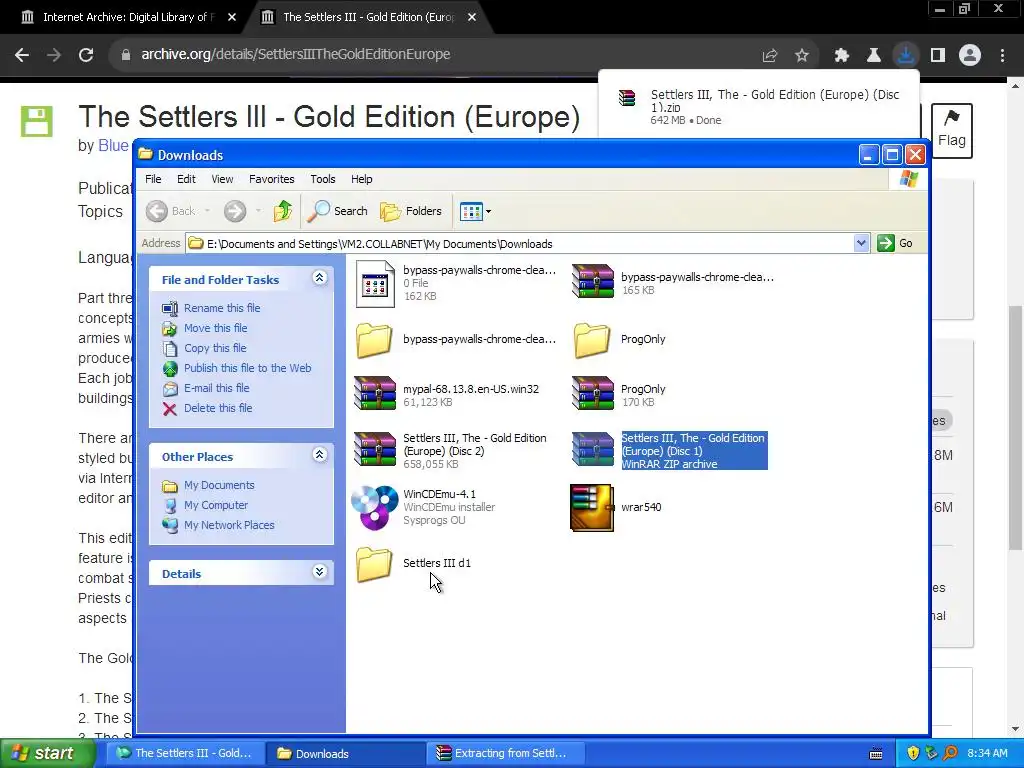Image resolution: width=1024 pixels, height=768 pixels.
Task: Open Forward history dropdown arrow
Action: click(258, 211)
